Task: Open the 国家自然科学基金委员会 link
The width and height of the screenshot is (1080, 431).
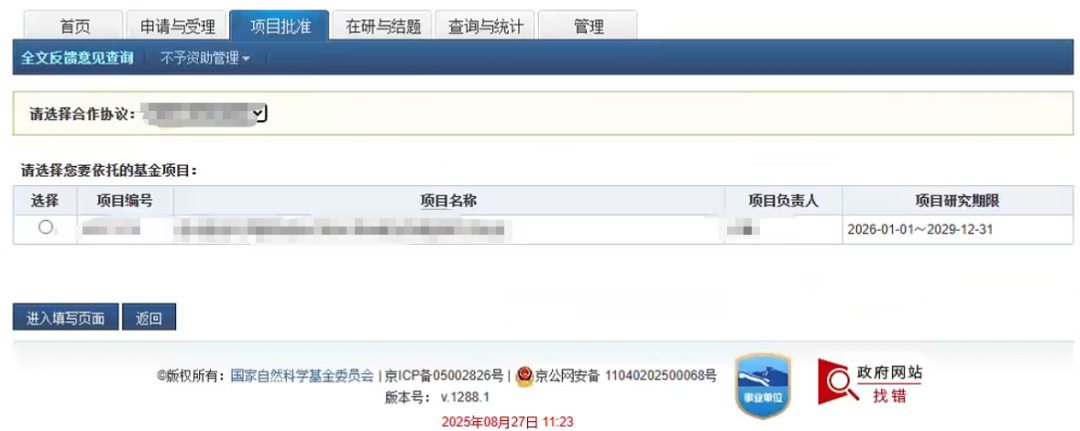Action: point(302,375)
